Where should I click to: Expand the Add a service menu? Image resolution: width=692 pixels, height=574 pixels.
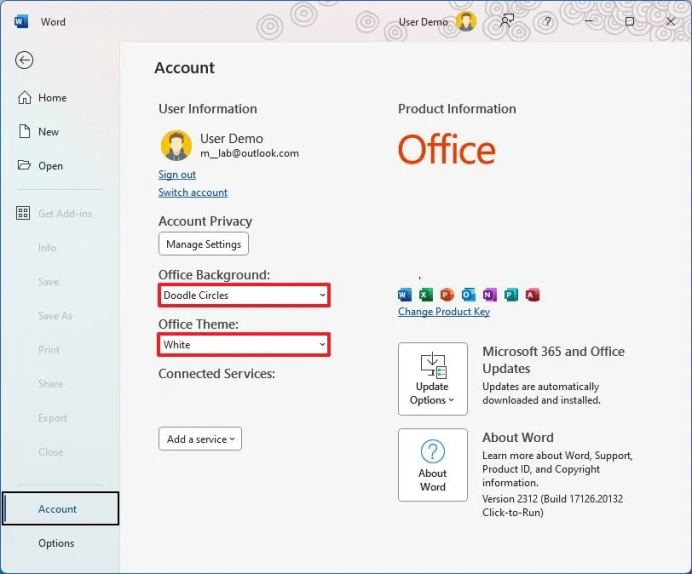pyautogui.click(x=200, y=439)
